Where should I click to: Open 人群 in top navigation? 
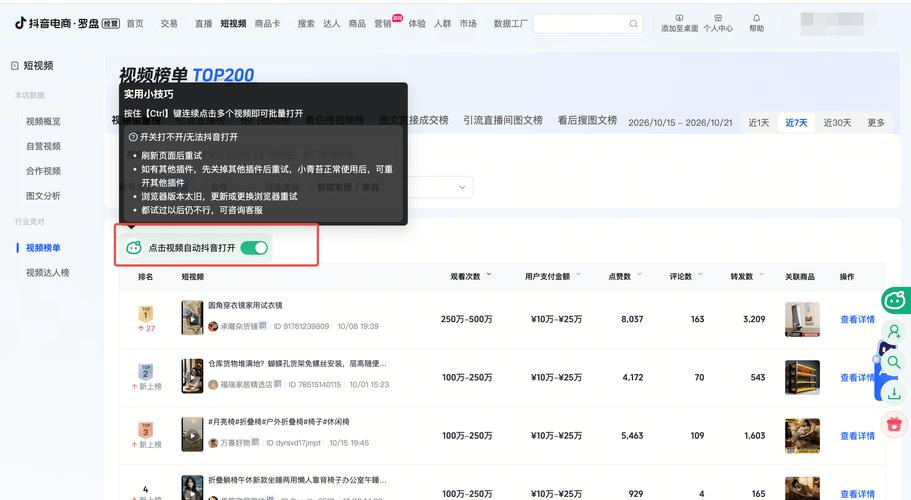tap(443, 23)
